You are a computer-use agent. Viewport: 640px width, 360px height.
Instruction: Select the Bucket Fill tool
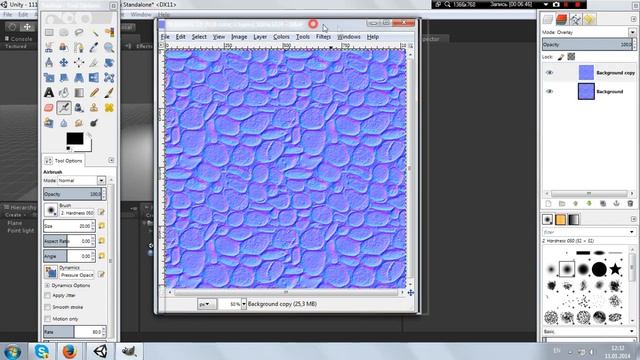coord(64,93)
